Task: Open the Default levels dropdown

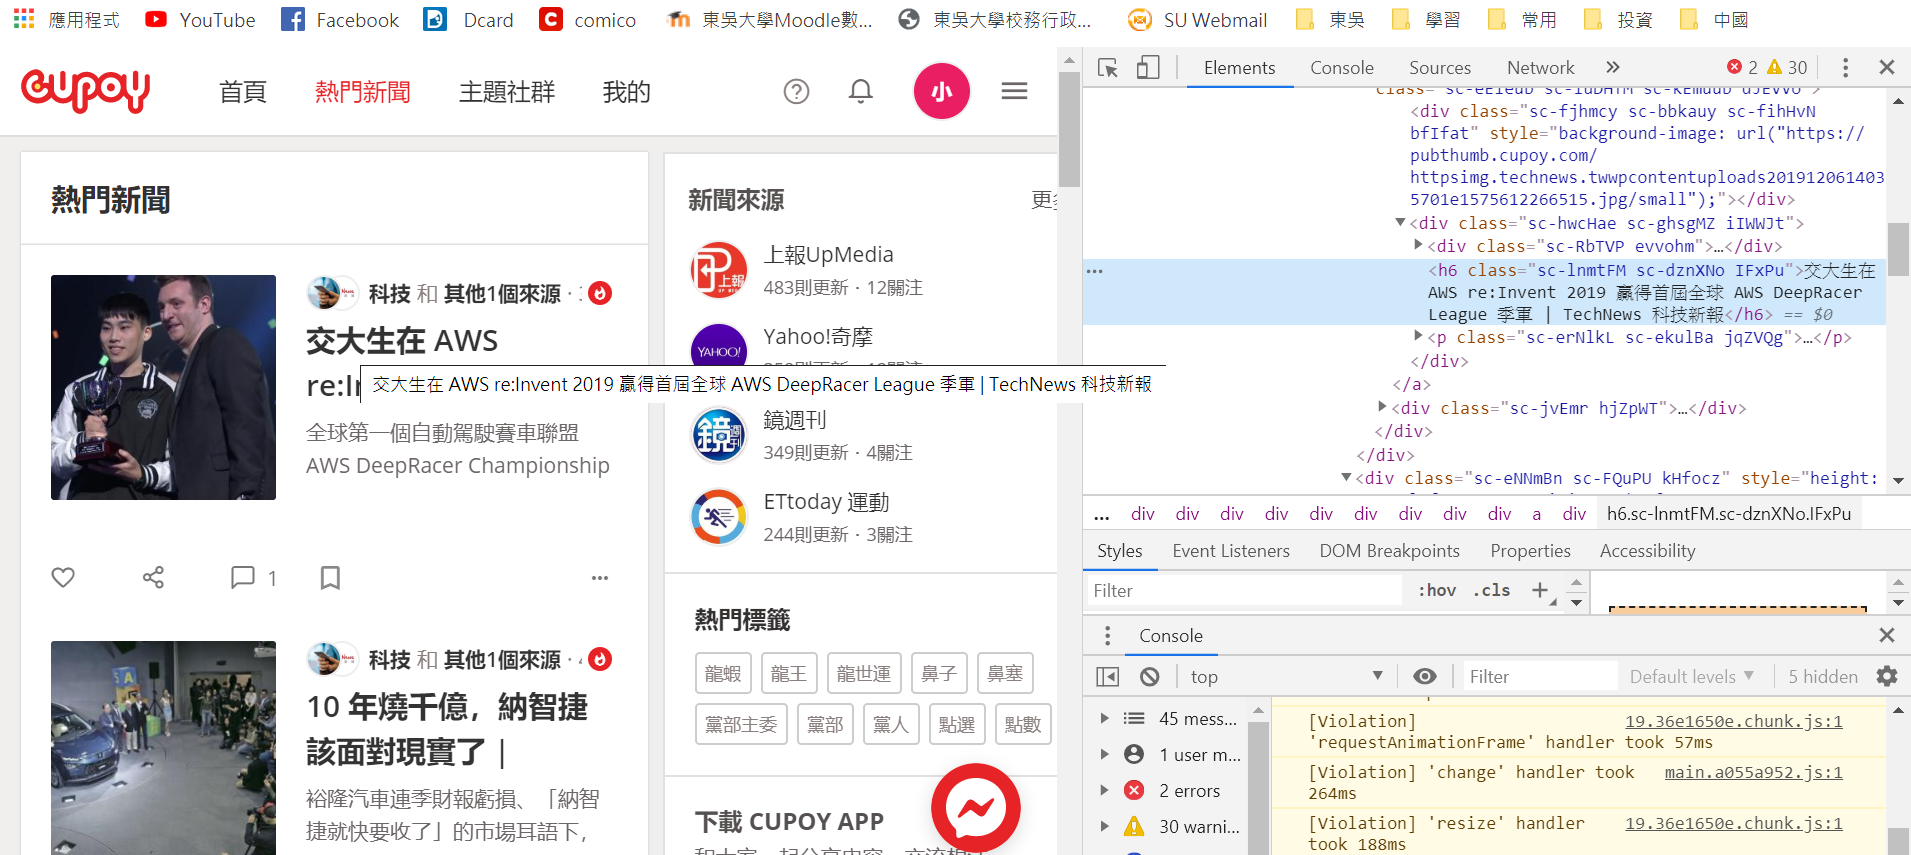Action: [x=1692, y=677]
